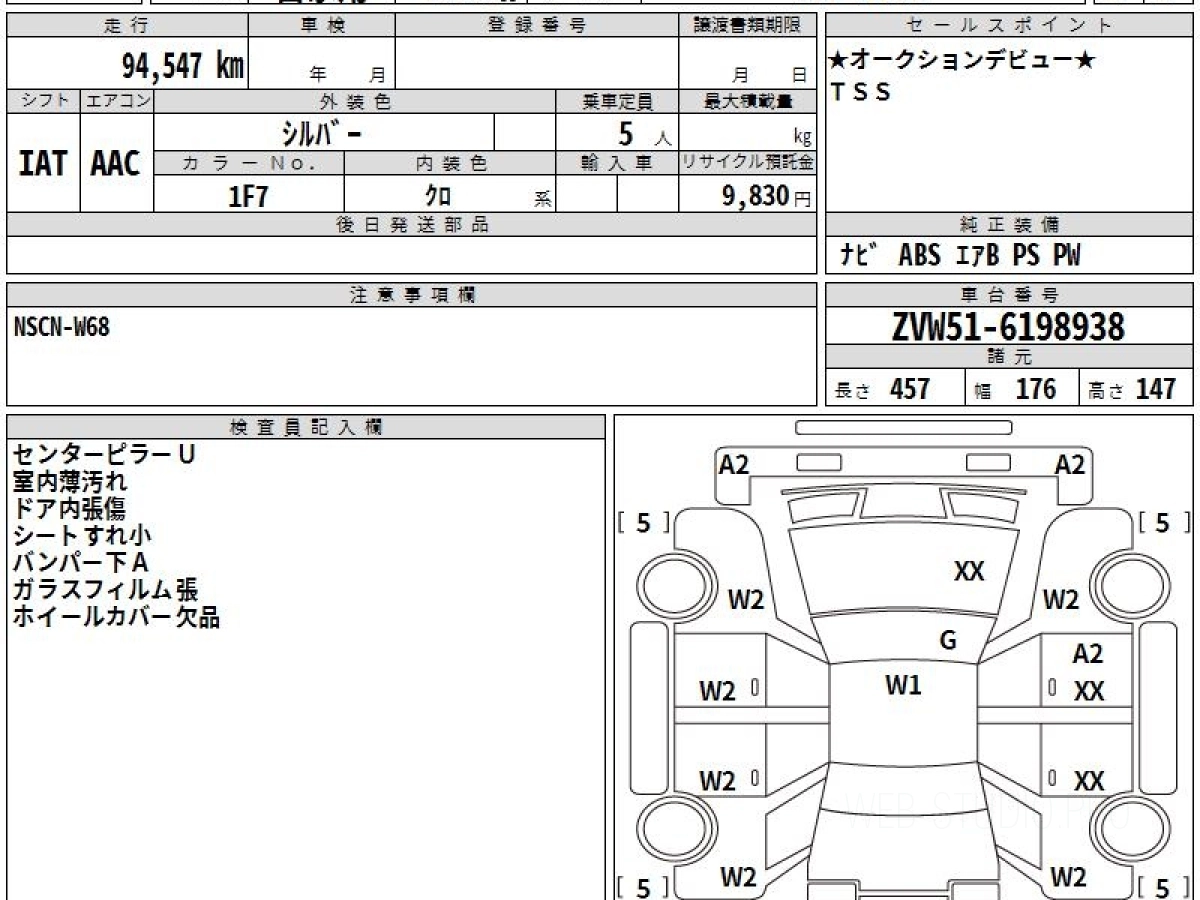Viewport: 1200px width, 900px height.
Task: Click the equipment line ナビ ABS エアB PS PW
Action: pos(960,256)
